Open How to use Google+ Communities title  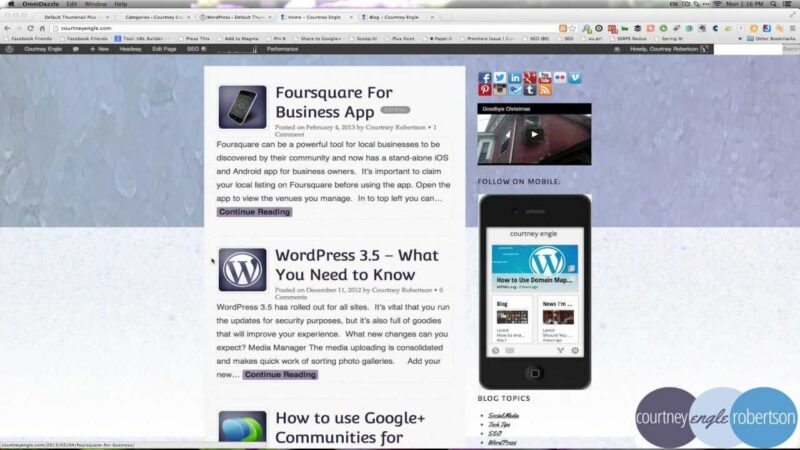pos(350,428)
